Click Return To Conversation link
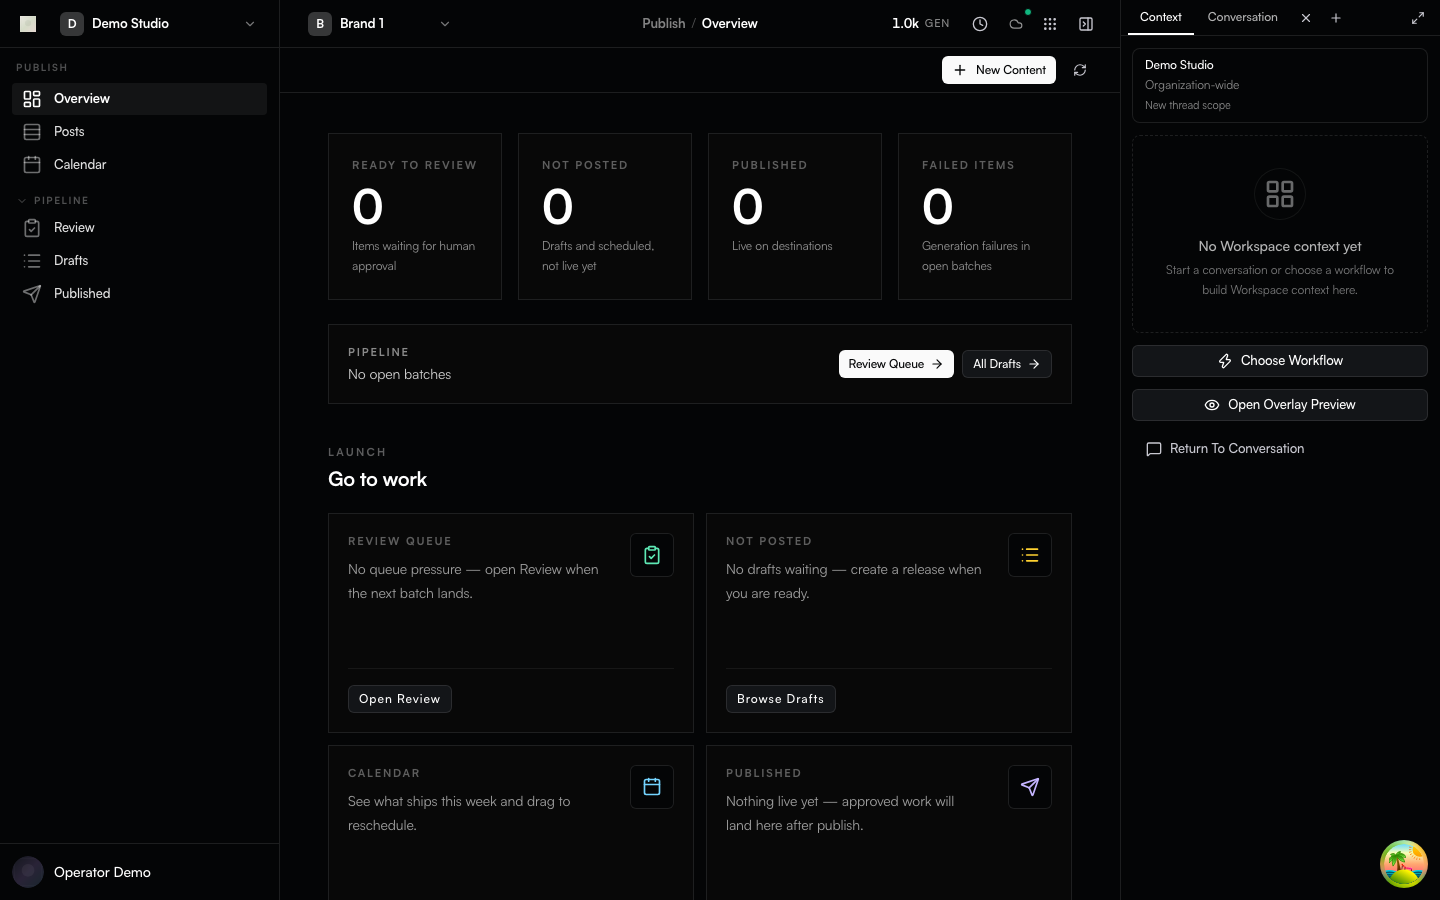 coord(1225,449)
